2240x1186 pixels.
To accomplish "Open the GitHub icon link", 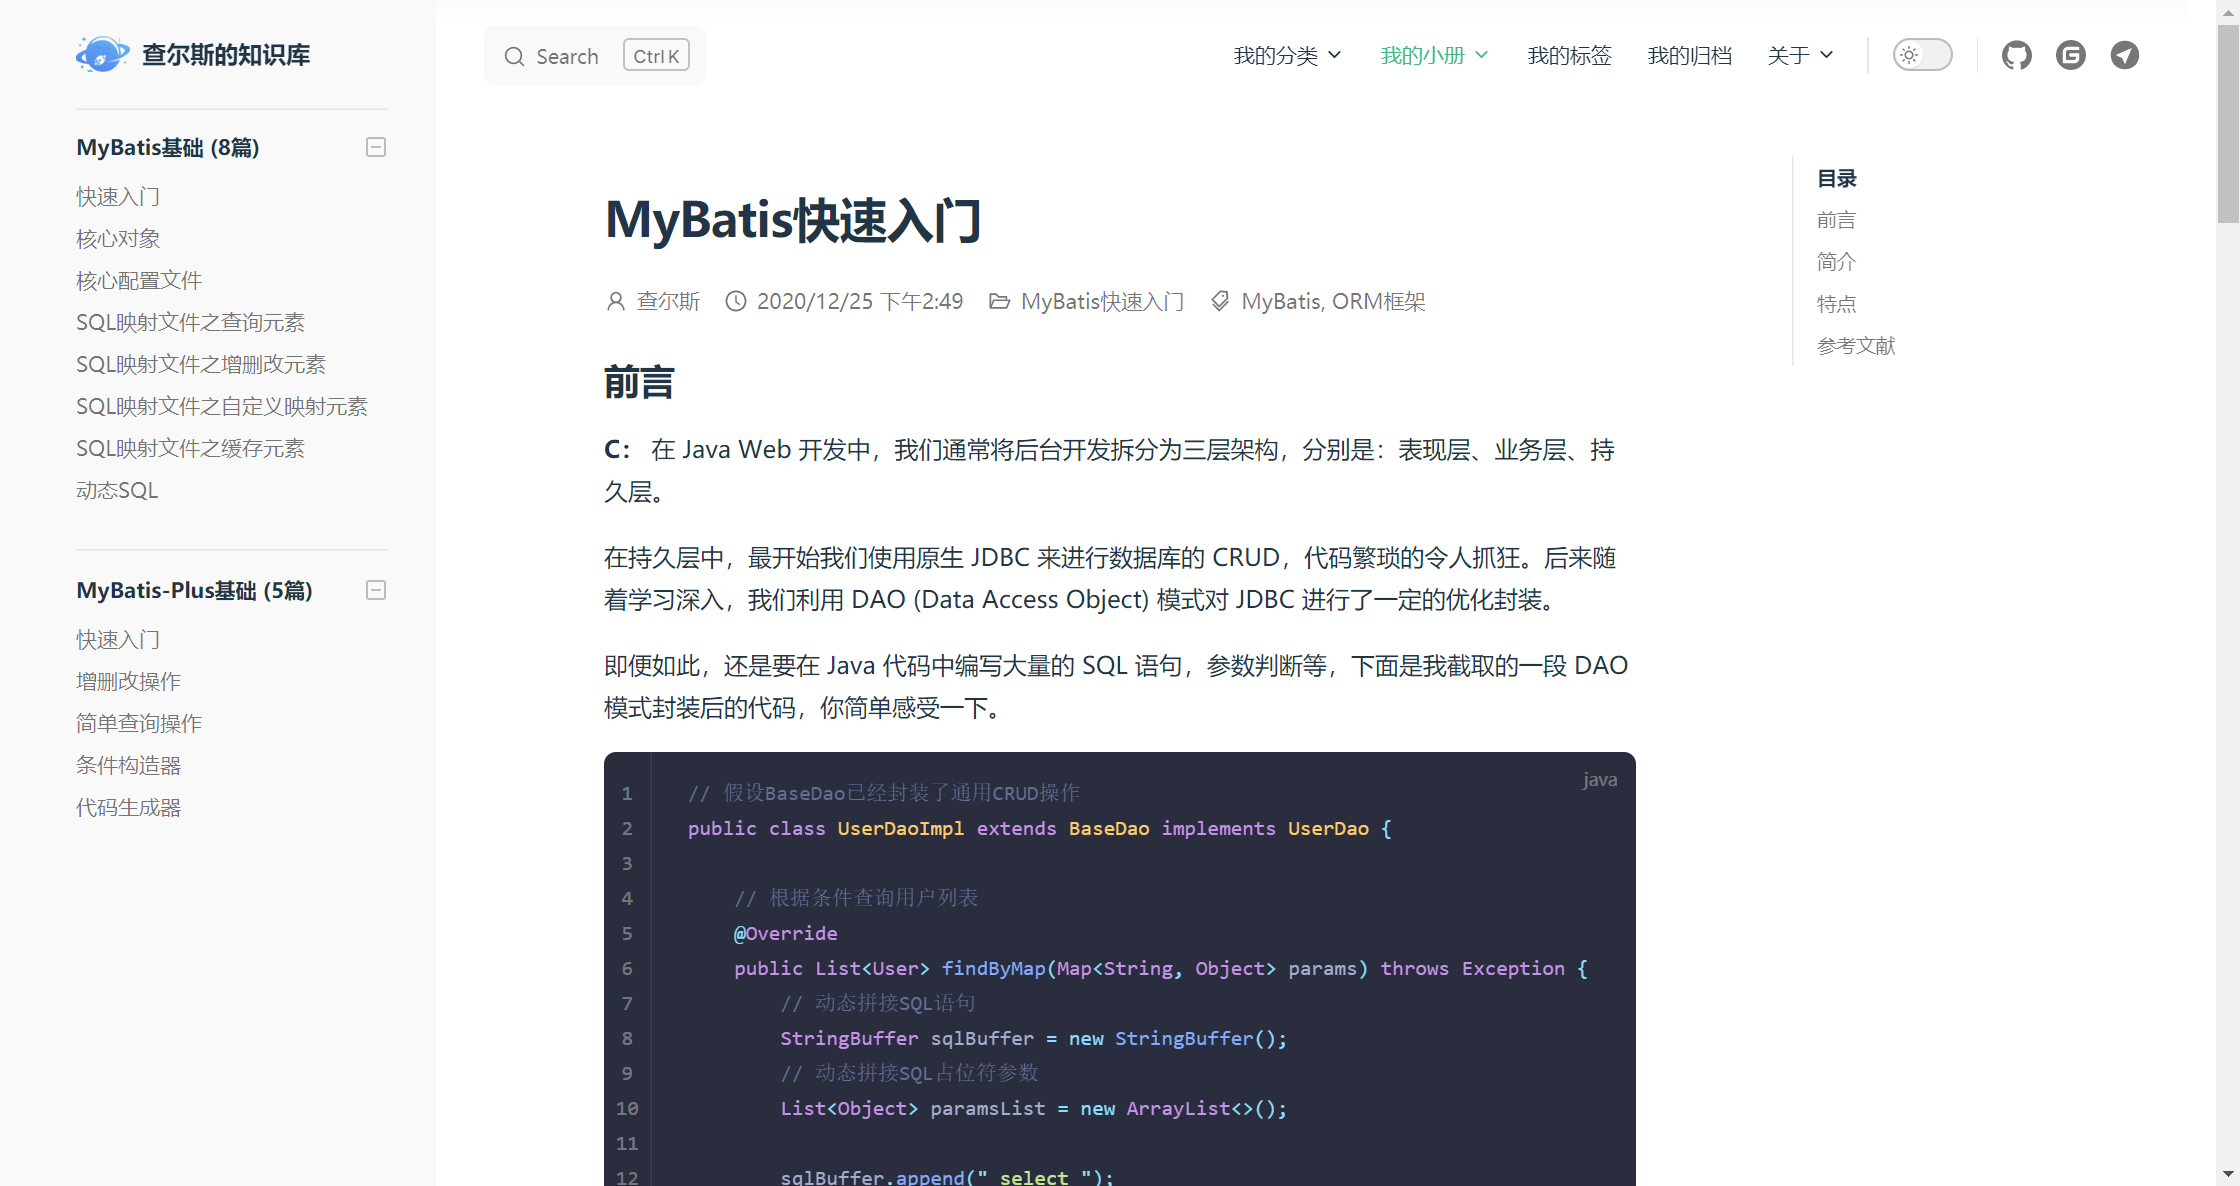I will (2016, 55).
